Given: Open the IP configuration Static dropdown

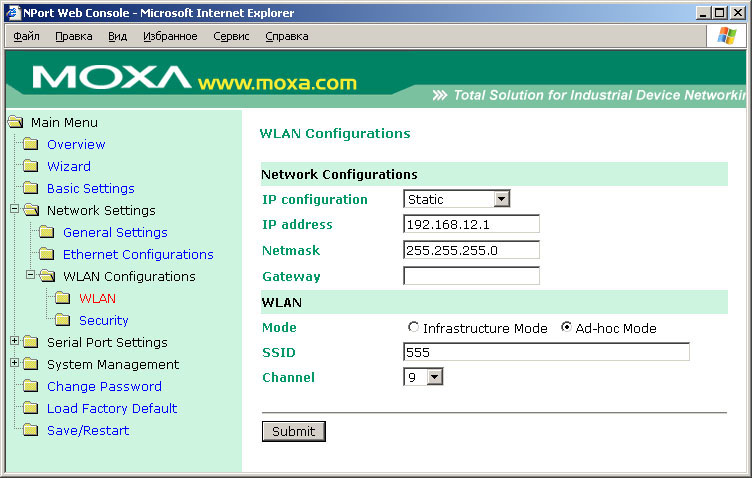Looking at the screenshot, I should click(x=501, y=199).
